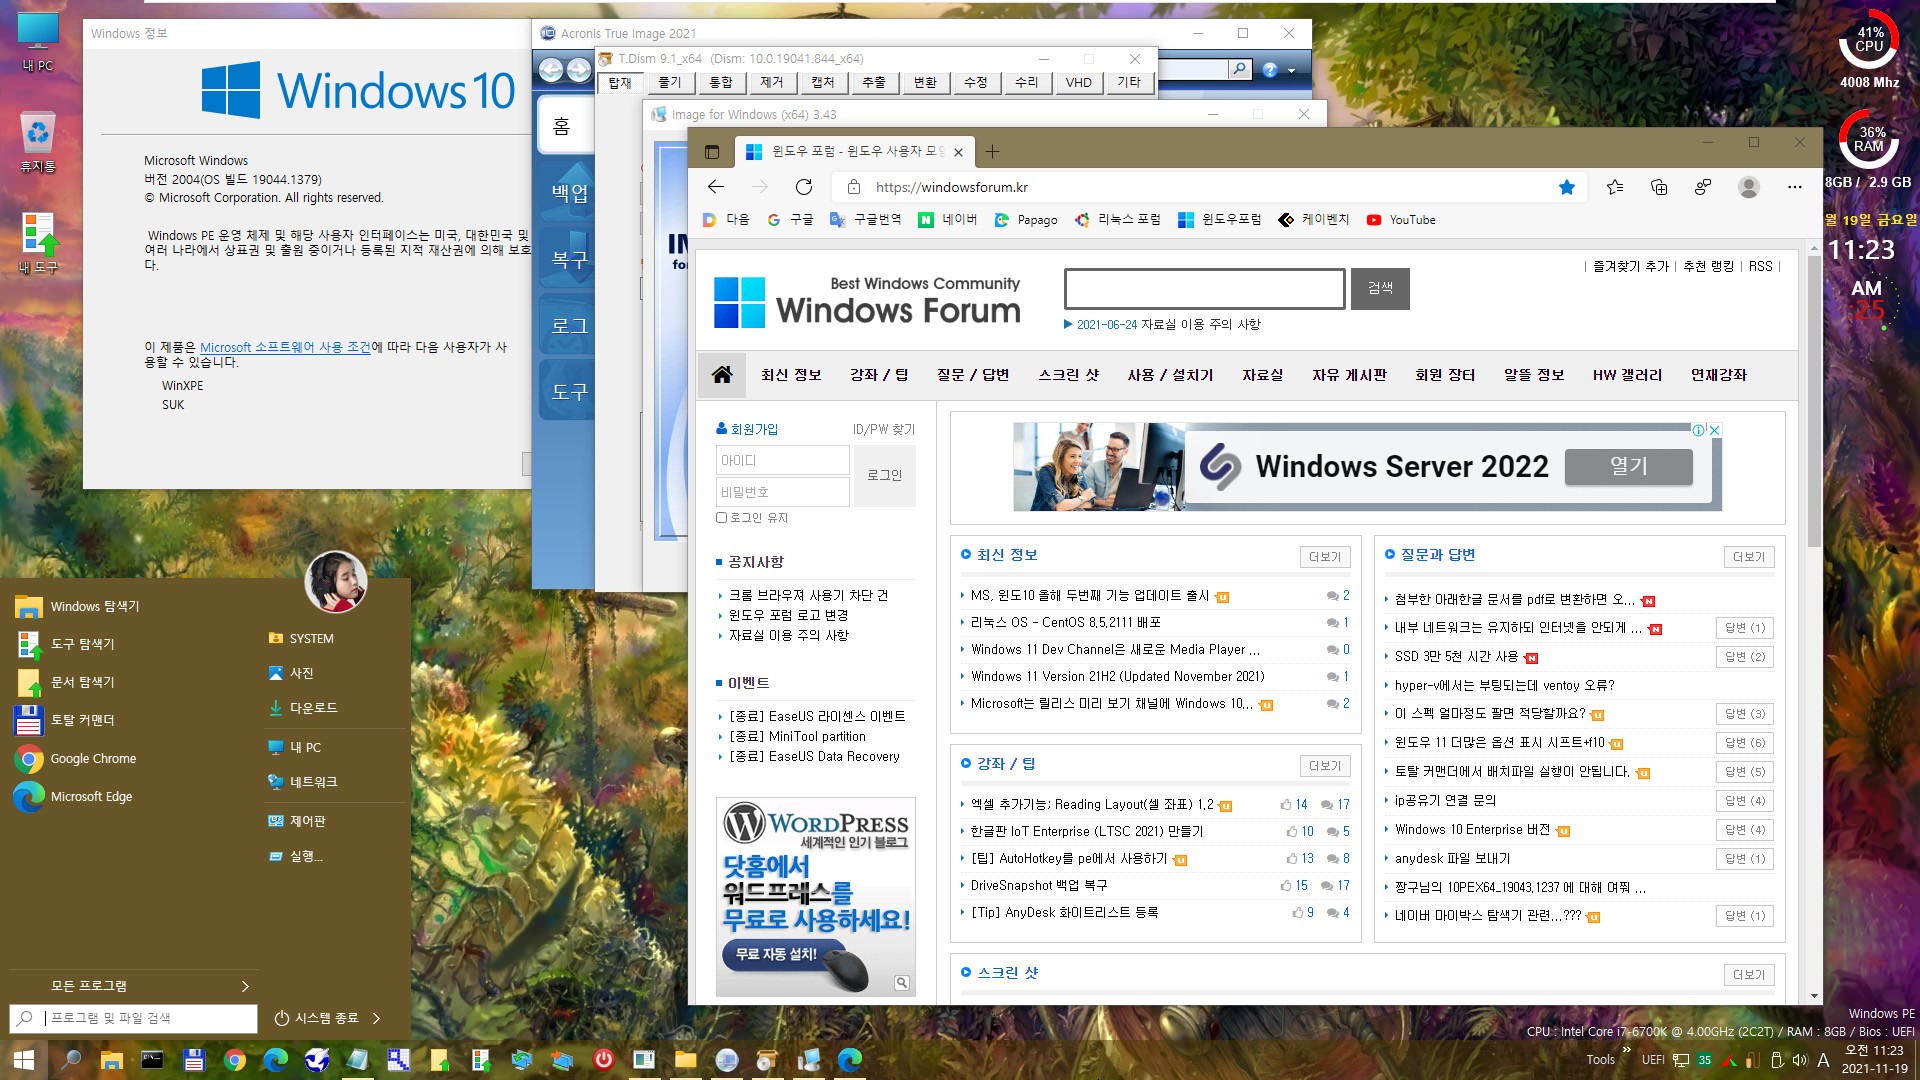
Task: Open vertical tabs action menu in Edge
Action: pyautogui.click(x=712, y=152)
